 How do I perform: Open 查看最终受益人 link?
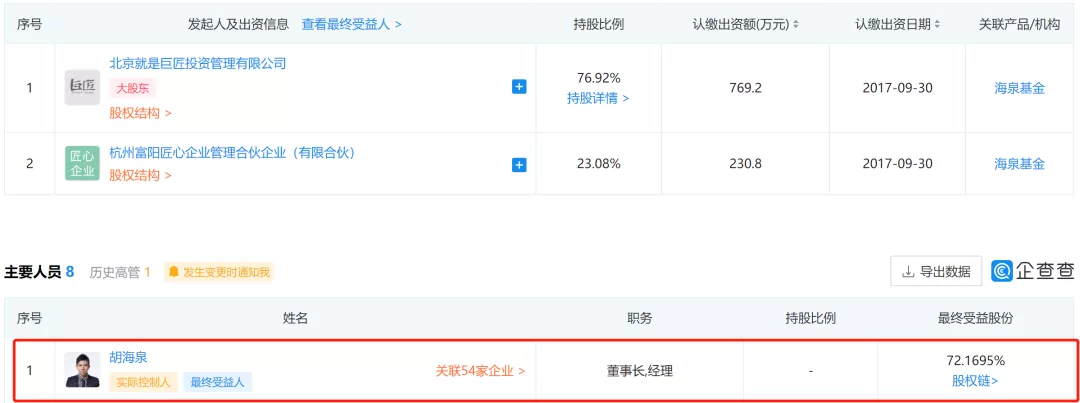click(x=351, y=24)
